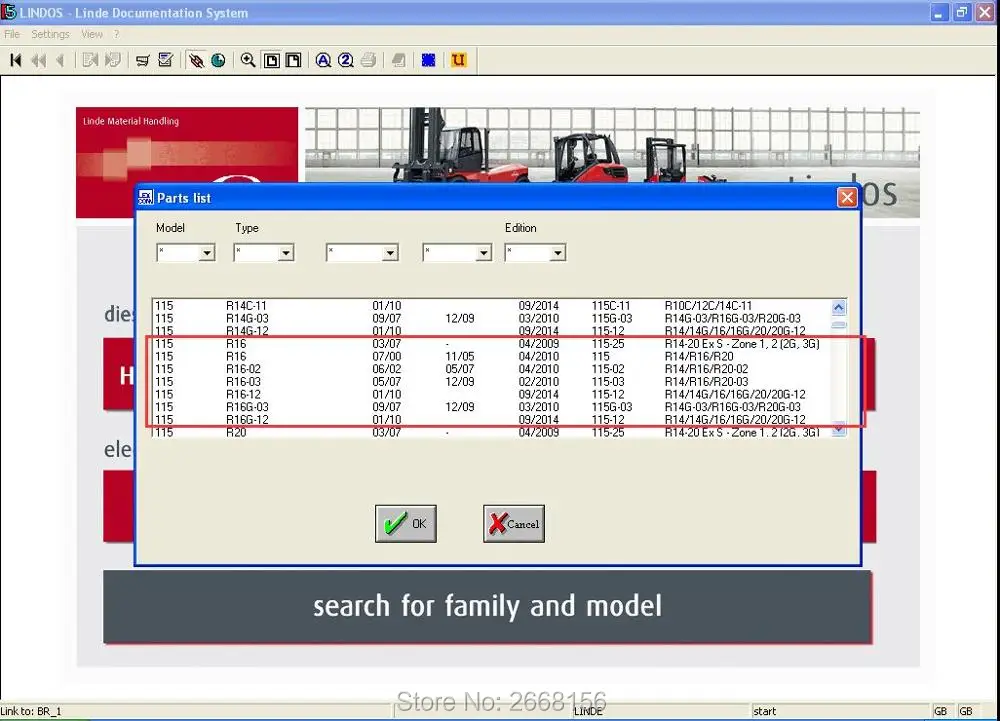Click the chain link toolbar icon
Screen dimensions: 1000x721
[196, 61]
